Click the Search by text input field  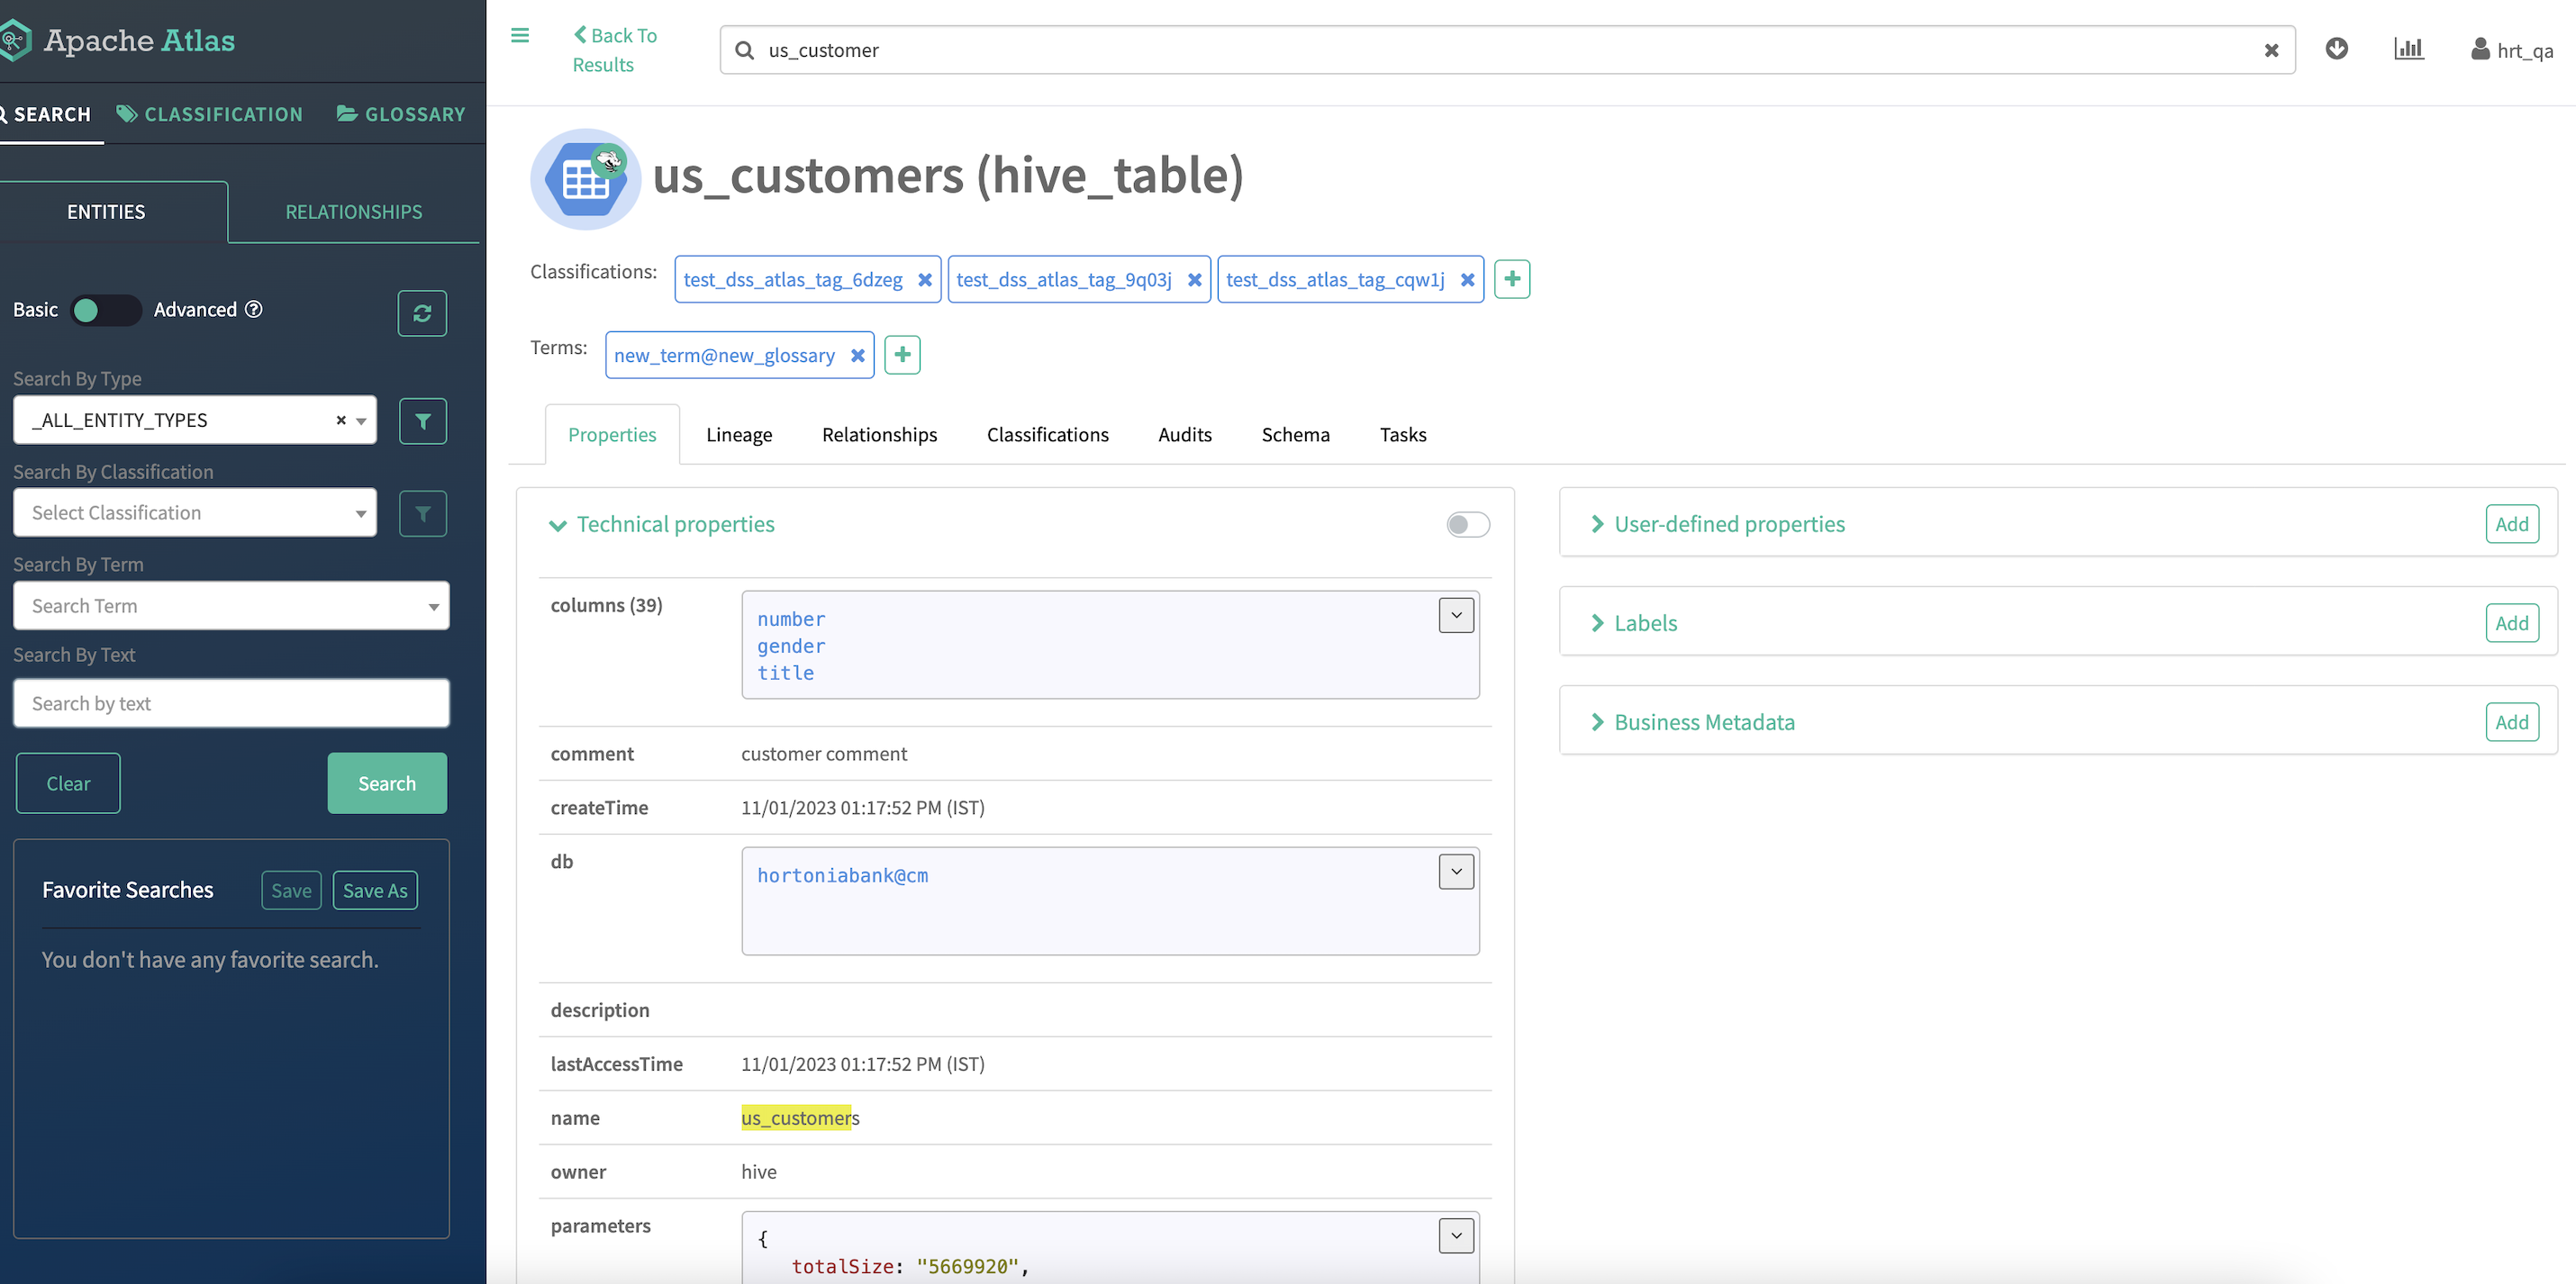click(x=231, y=704)
